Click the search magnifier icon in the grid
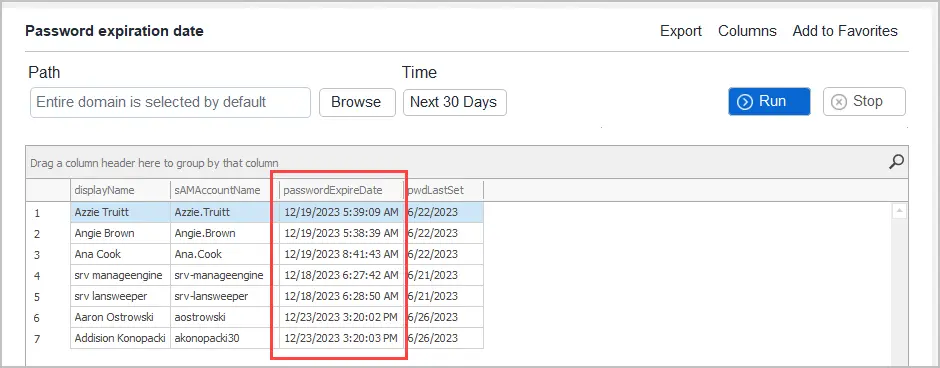Screen dimensions: 940x368 coord(896,161)
